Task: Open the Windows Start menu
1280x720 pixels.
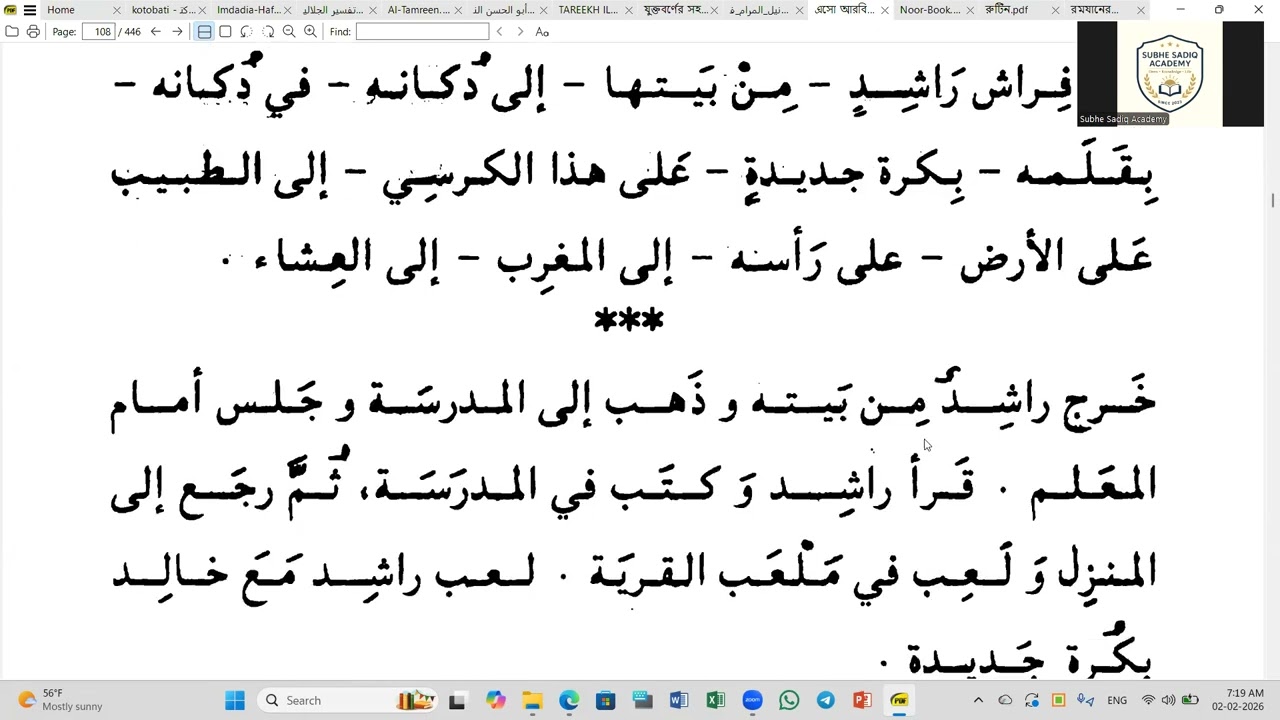Action: tap(235, 700)
